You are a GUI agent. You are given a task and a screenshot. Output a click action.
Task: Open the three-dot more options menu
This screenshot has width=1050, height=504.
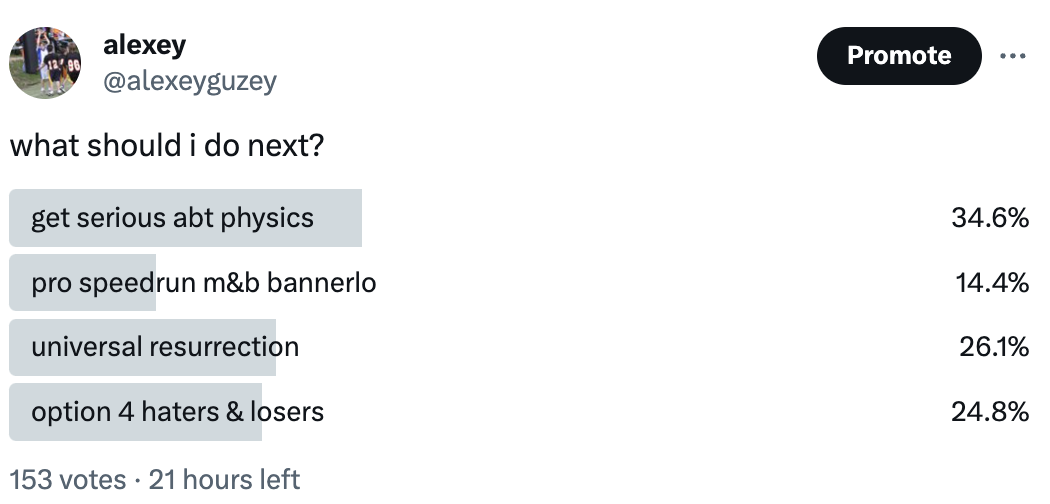[x=1012, y=56]
